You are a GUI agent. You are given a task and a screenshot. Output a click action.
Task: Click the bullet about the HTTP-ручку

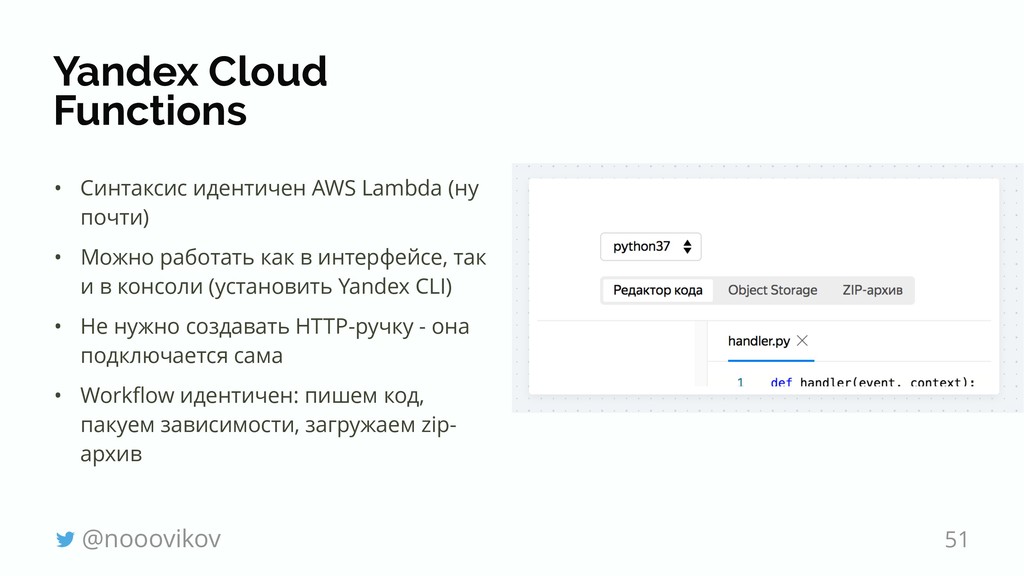point(274,341)
